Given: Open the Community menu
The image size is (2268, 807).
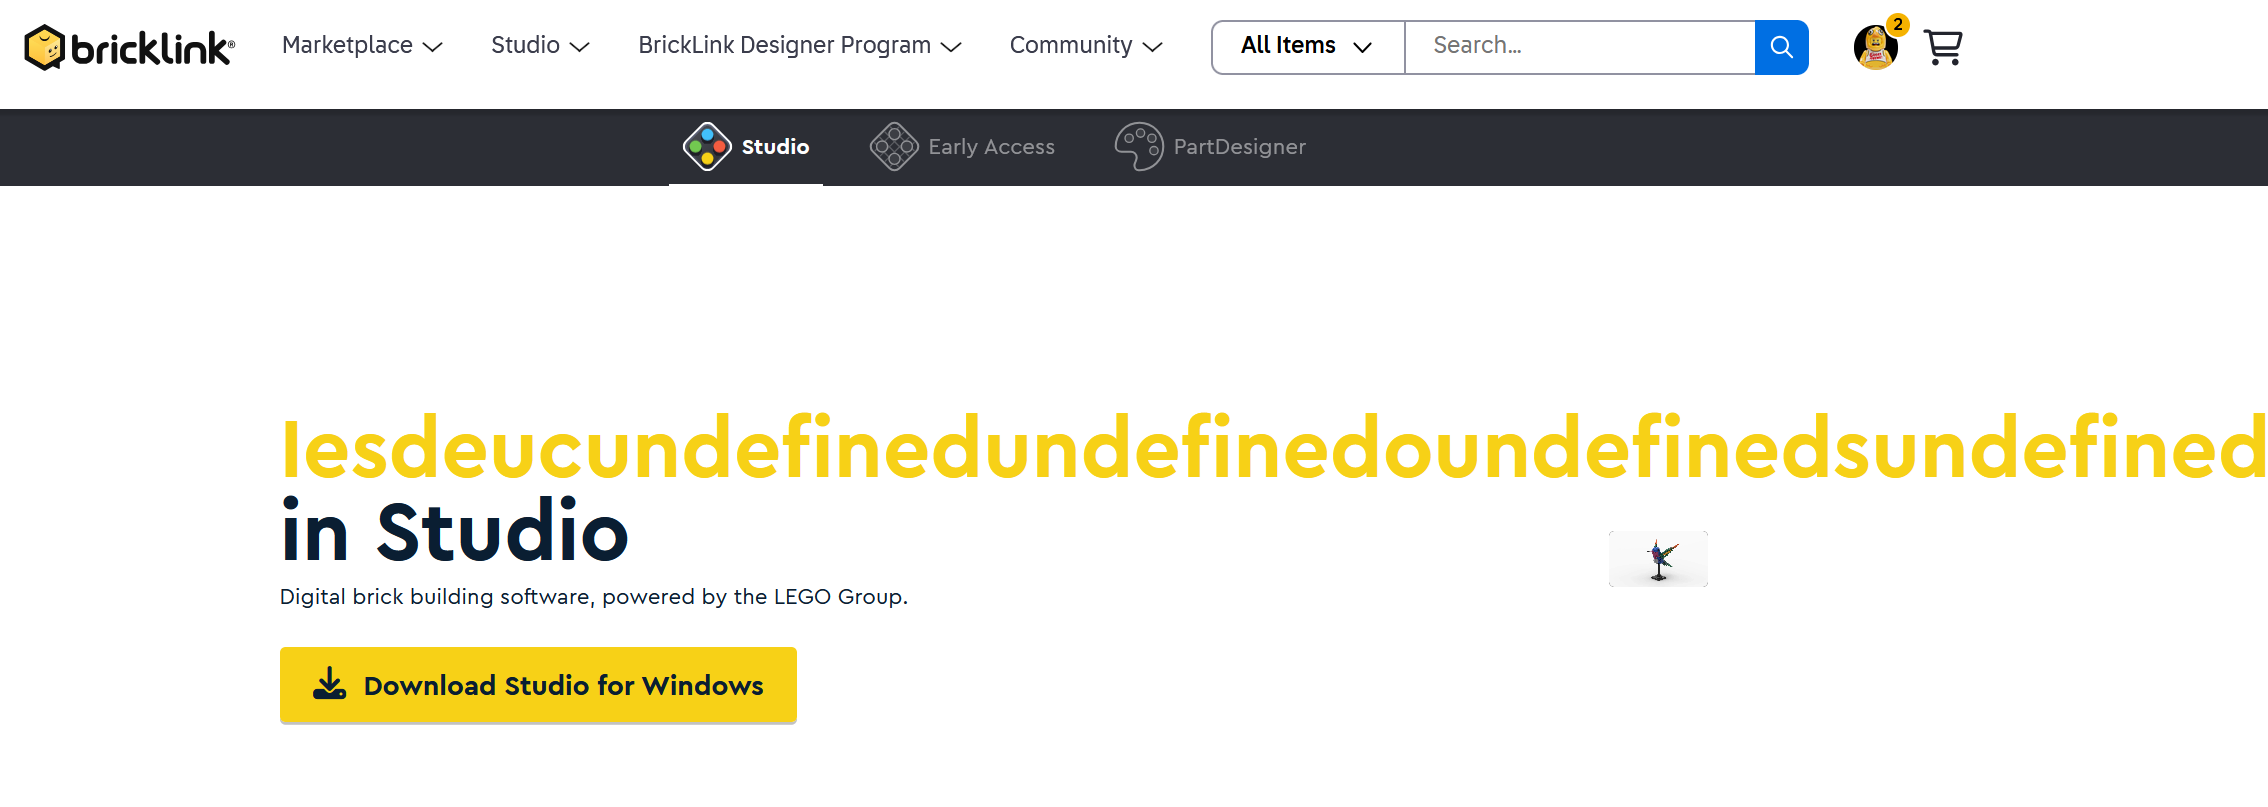Looking at the screenshot, I should (1085, 46).
